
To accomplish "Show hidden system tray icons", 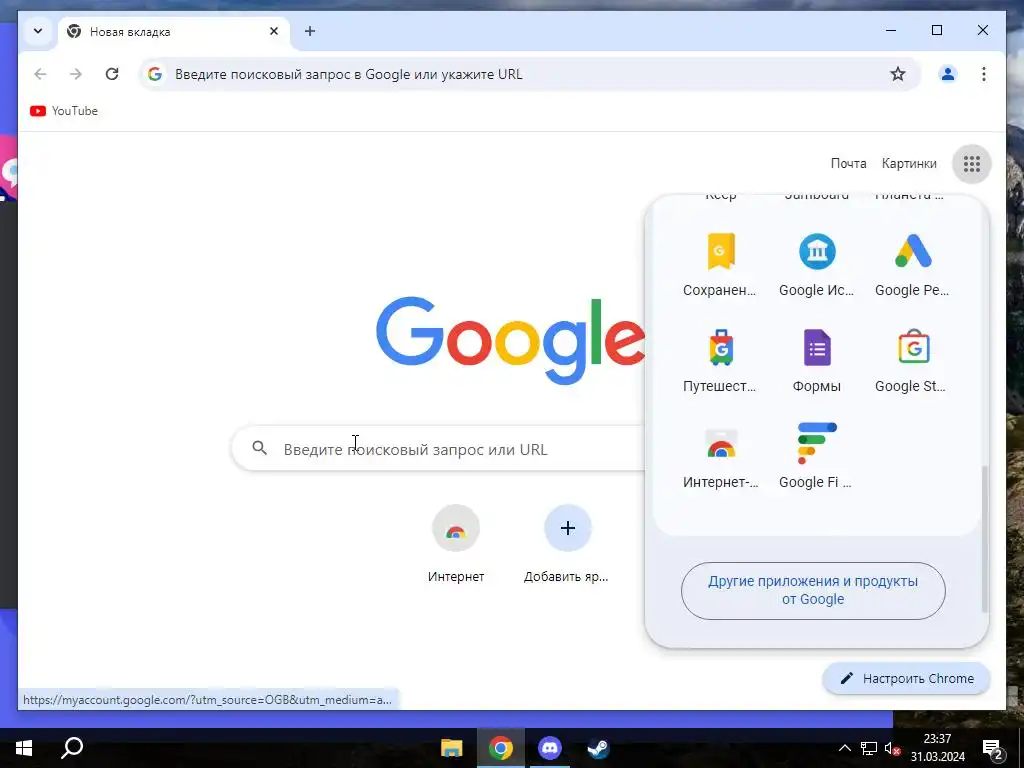I will tap(844, 748).
